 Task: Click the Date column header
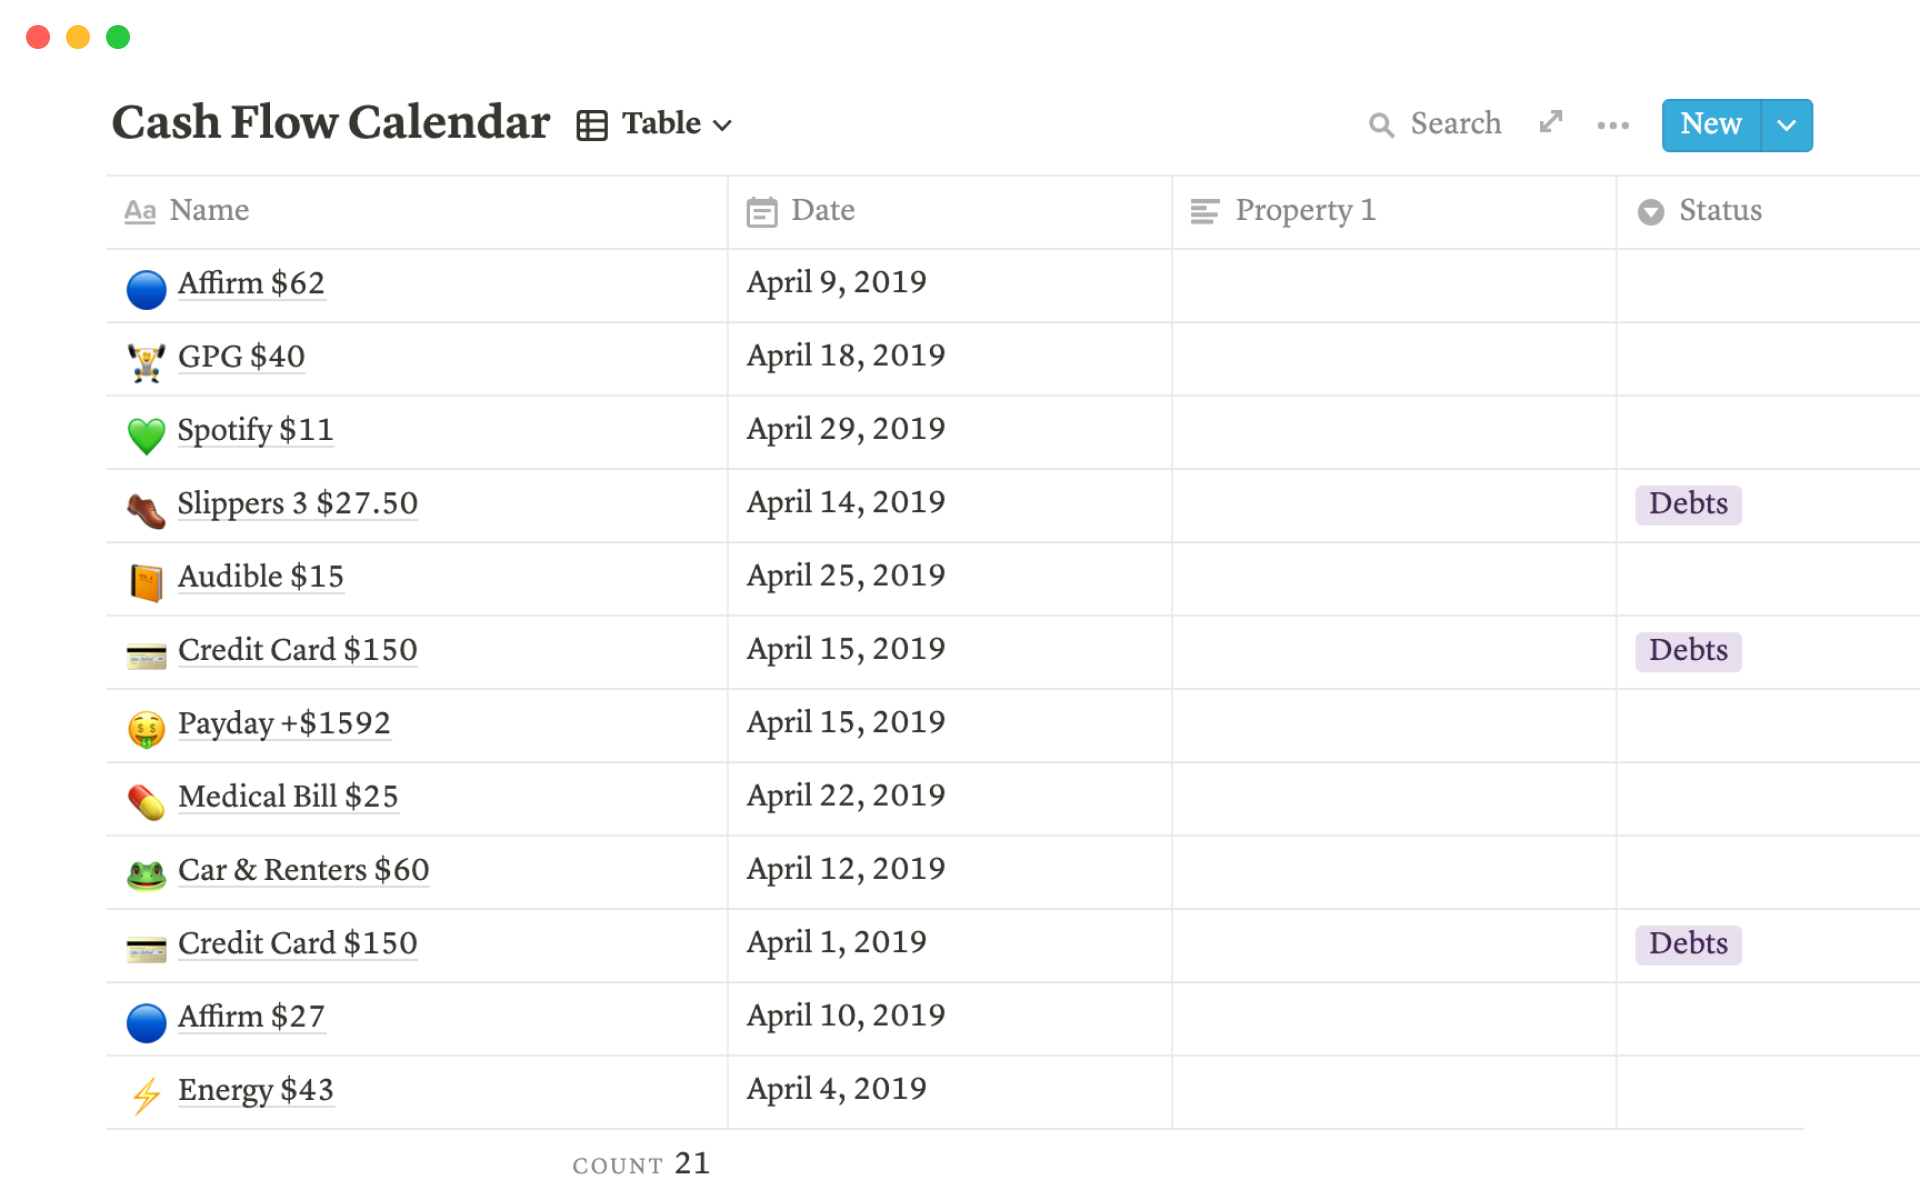click(822, 211)
